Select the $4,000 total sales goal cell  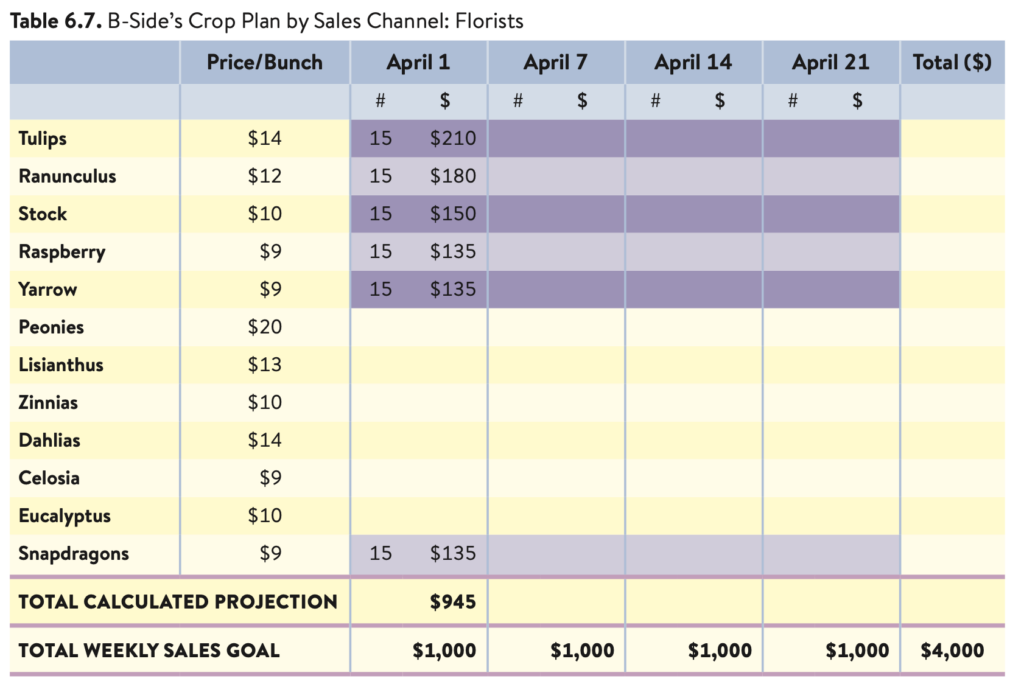click(952, 651)
